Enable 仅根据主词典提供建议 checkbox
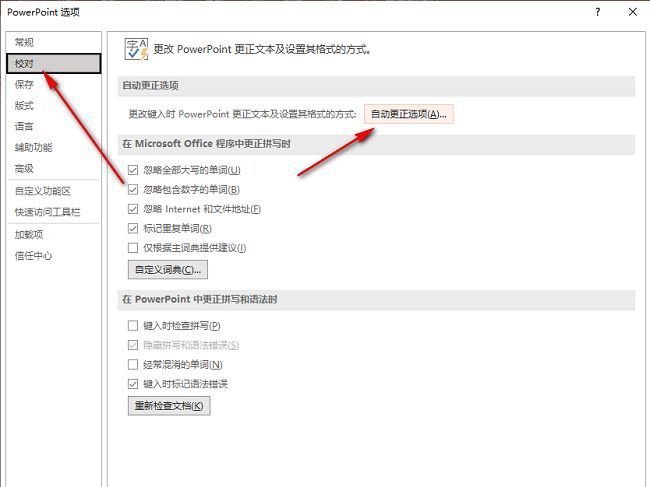650x487 pixels. click(x=133, y=248)
